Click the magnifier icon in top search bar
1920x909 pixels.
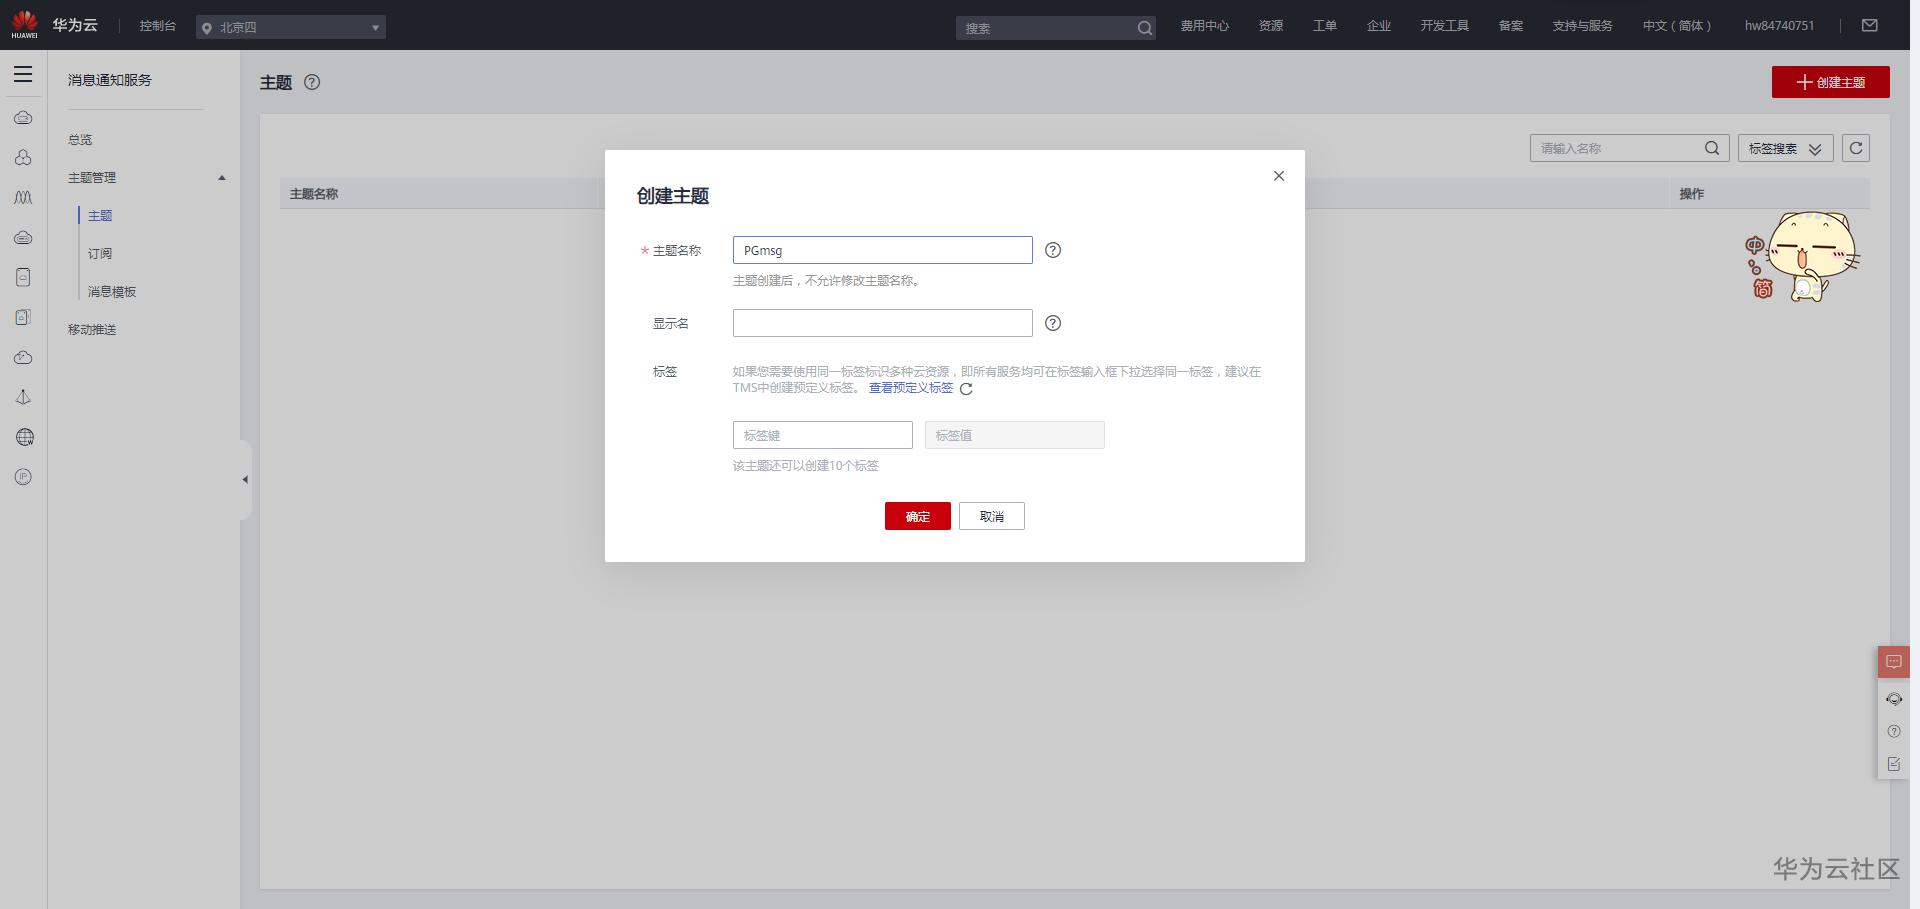[x=1144, y=28]
